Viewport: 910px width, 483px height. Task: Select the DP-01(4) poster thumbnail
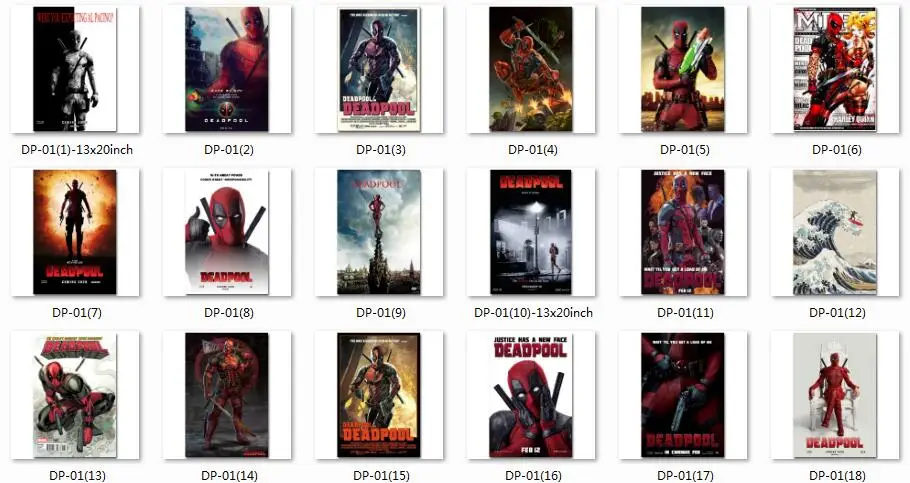(x=531, y=69)
